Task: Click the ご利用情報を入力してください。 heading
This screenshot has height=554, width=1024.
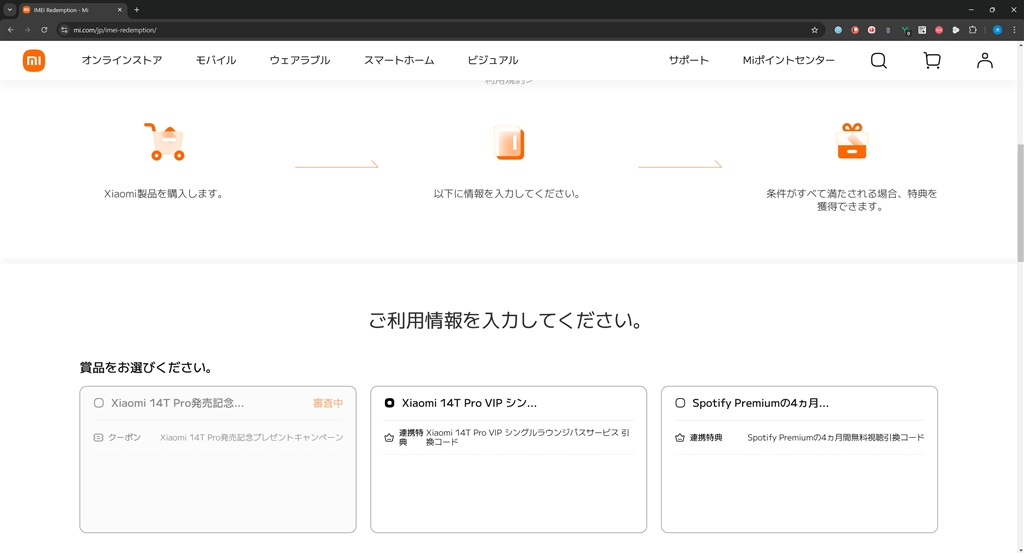Action: click(507, 320)
